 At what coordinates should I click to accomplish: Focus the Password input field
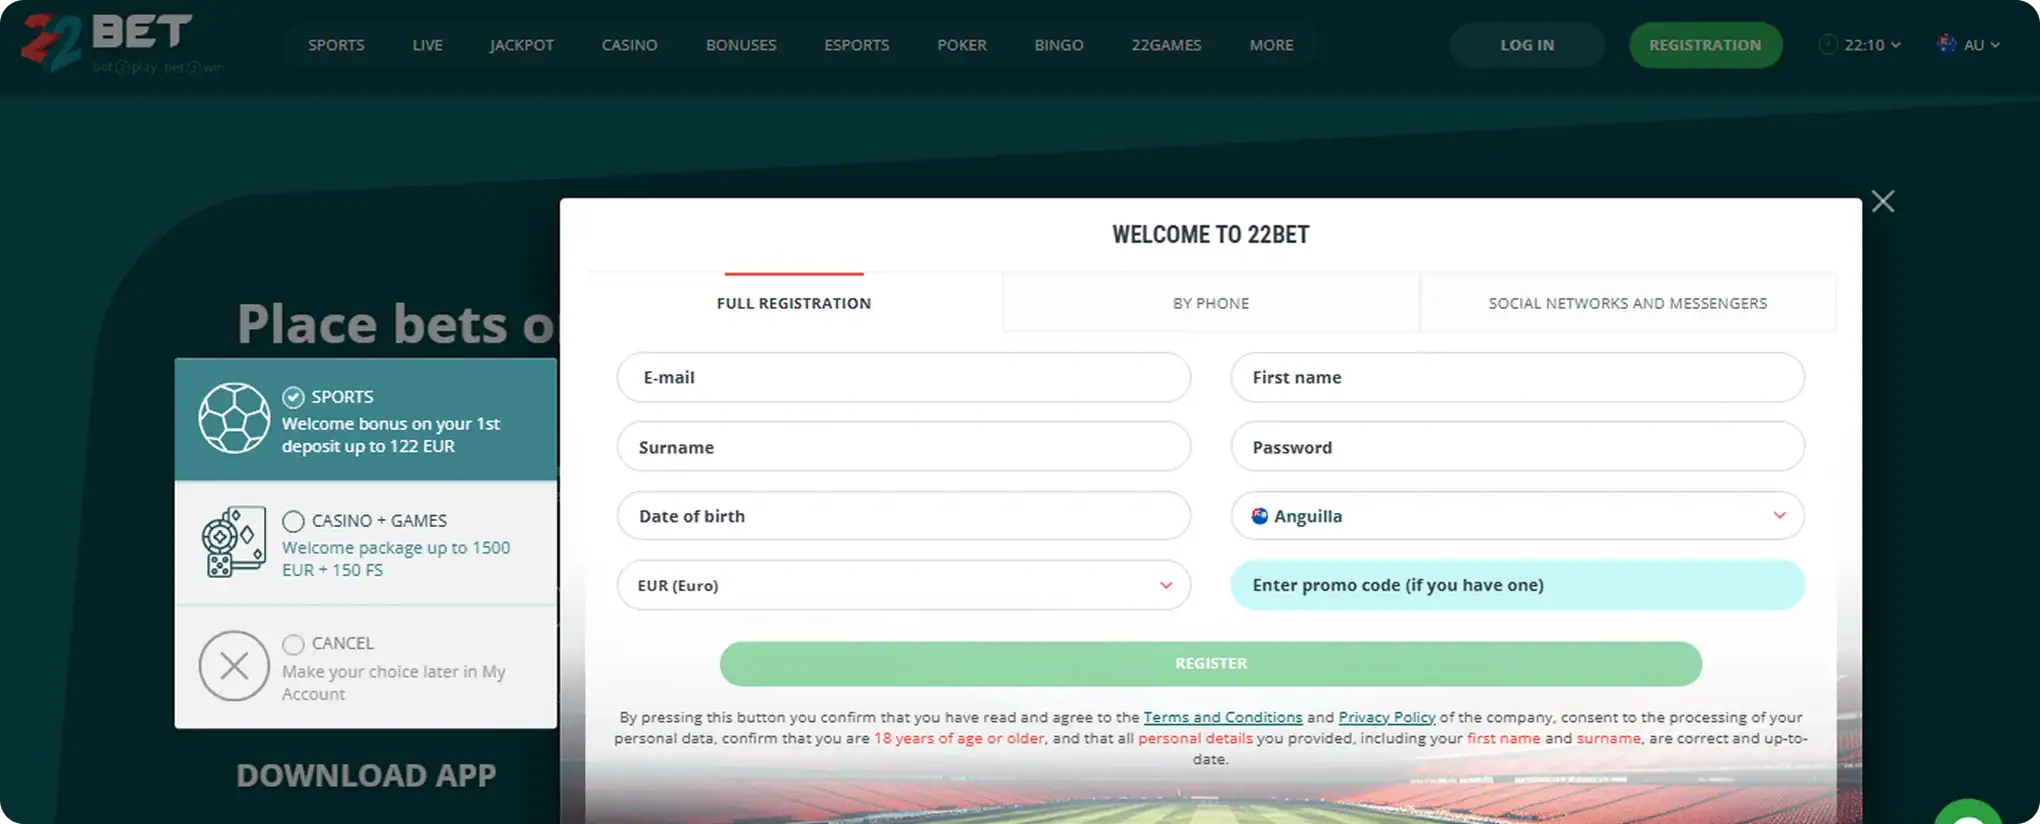click(x=1517, y=446)
